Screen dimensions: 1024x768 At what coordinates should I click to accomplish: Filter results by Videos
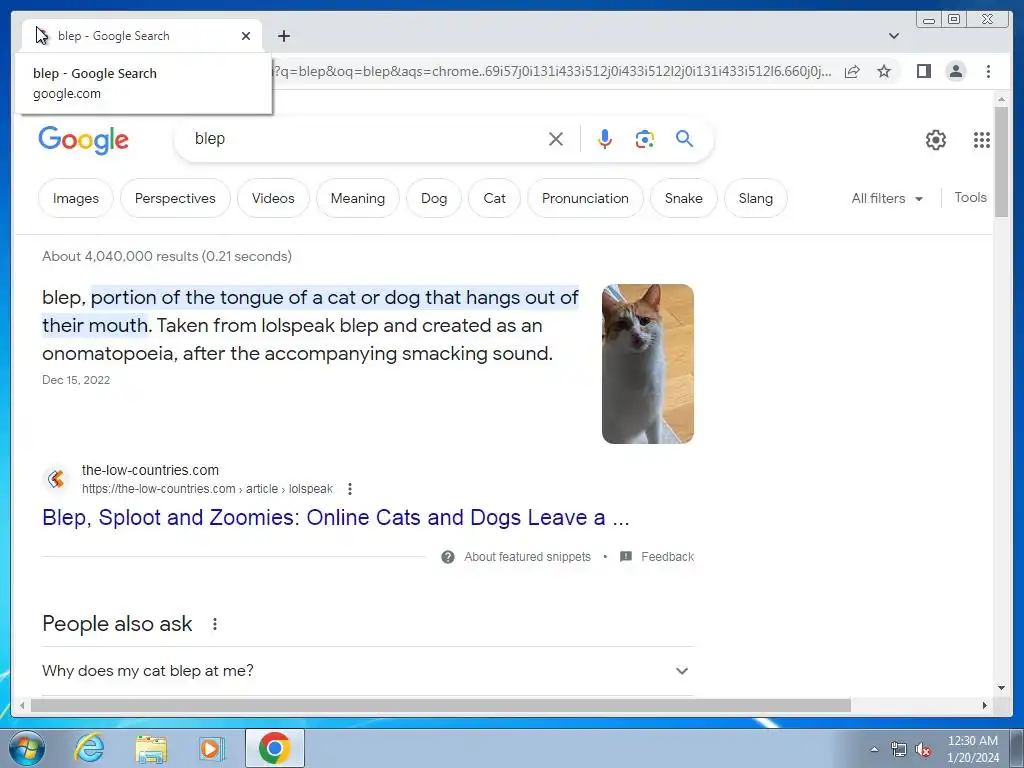pos(273,198)
